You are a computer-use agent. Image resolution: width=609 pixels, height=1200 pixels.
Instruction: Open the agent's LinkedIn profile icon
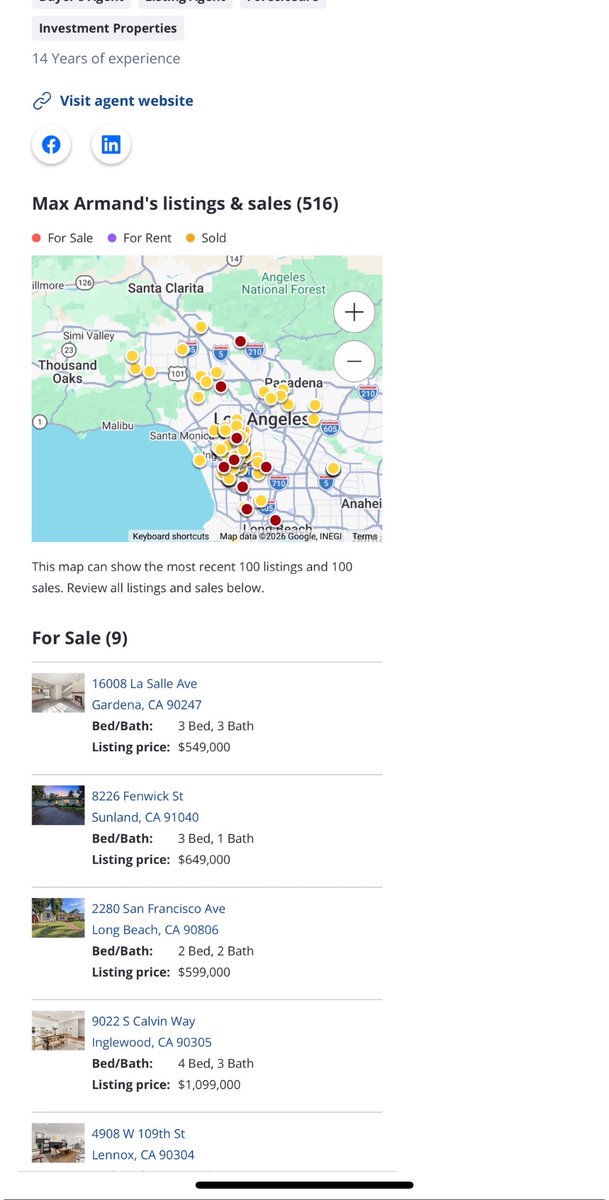coord(111,145)
